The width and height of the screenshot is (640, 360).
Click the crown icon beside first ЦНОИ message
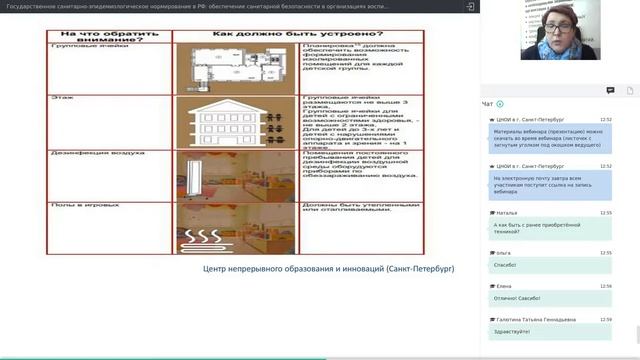pyautogui.click(x=492, y=120)
